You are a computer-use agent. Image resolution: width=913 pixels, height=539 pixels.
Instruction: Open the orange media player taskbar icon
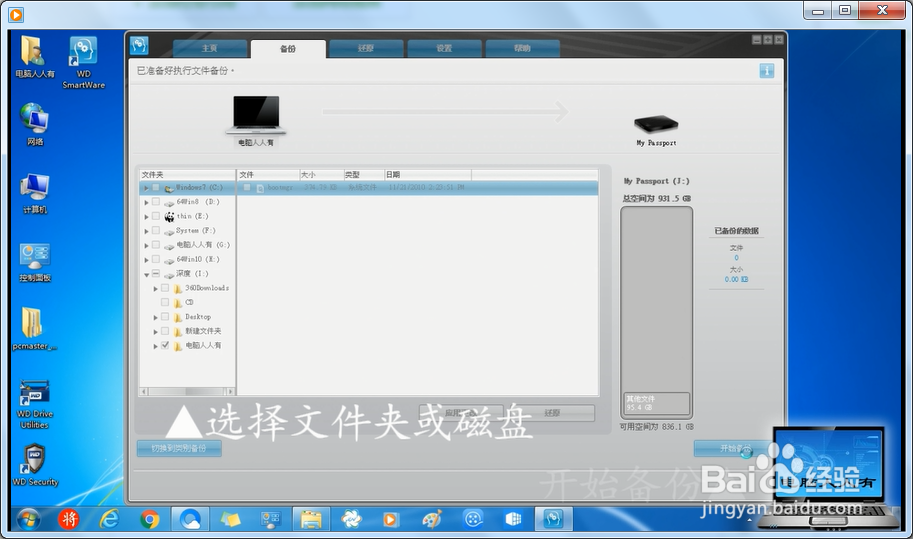coord(391,519)
